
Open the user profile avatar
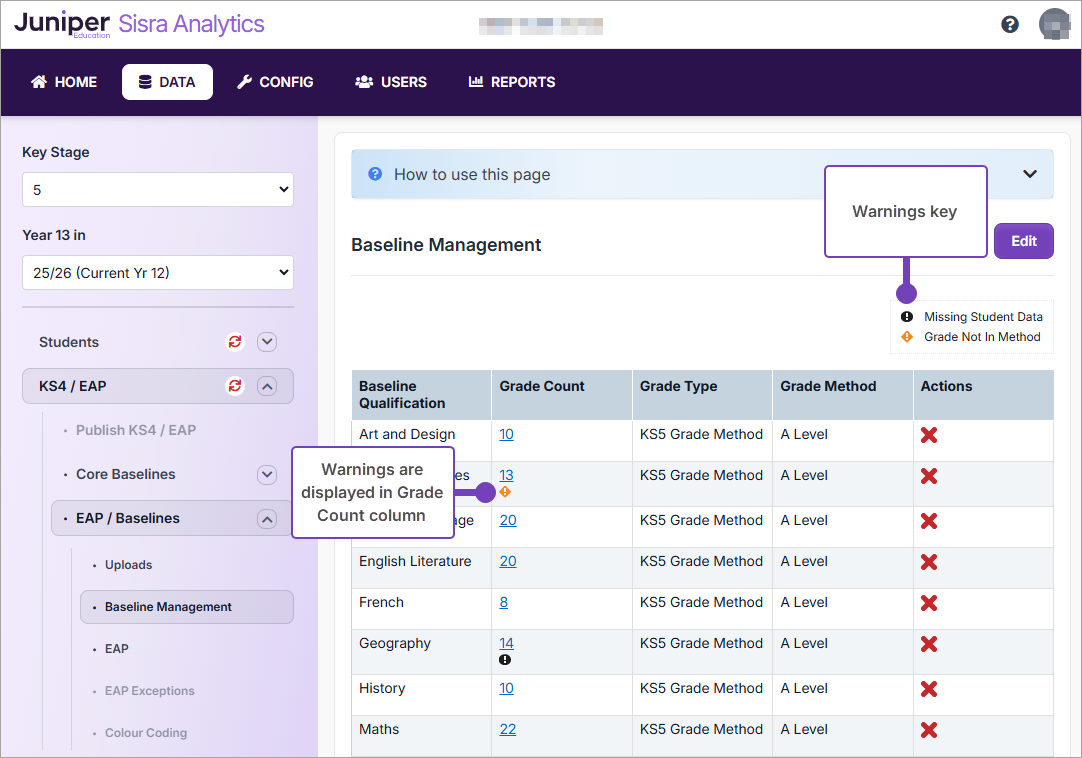[1054, 24]
